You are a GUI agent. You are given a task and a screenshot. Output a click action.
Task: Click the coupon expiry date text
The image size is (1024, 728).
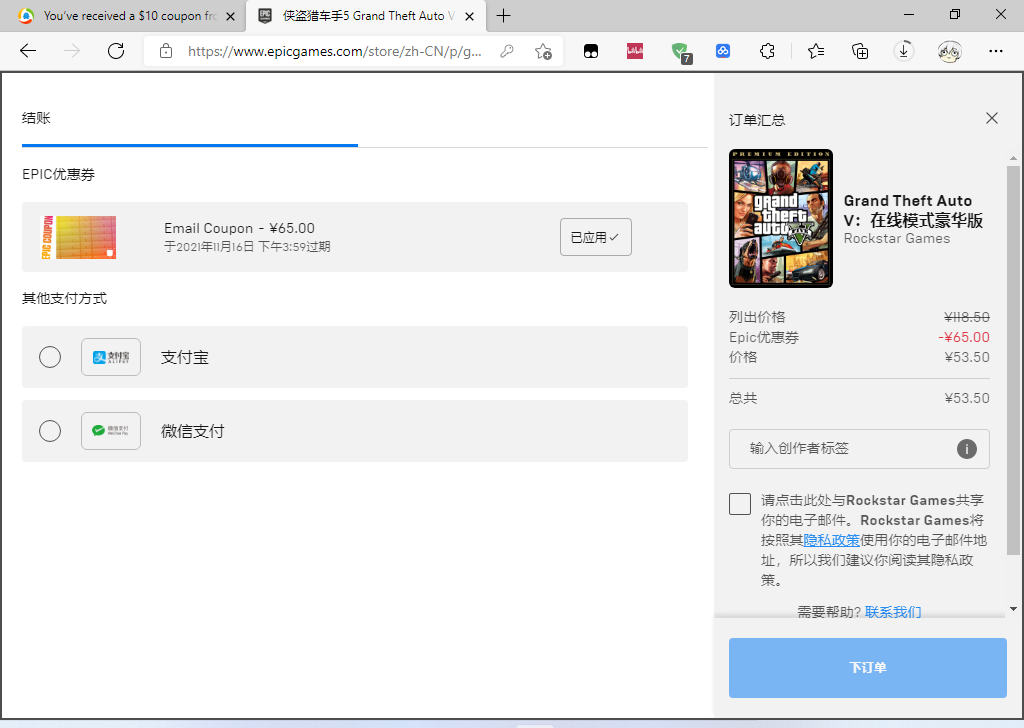pos(247,247)
